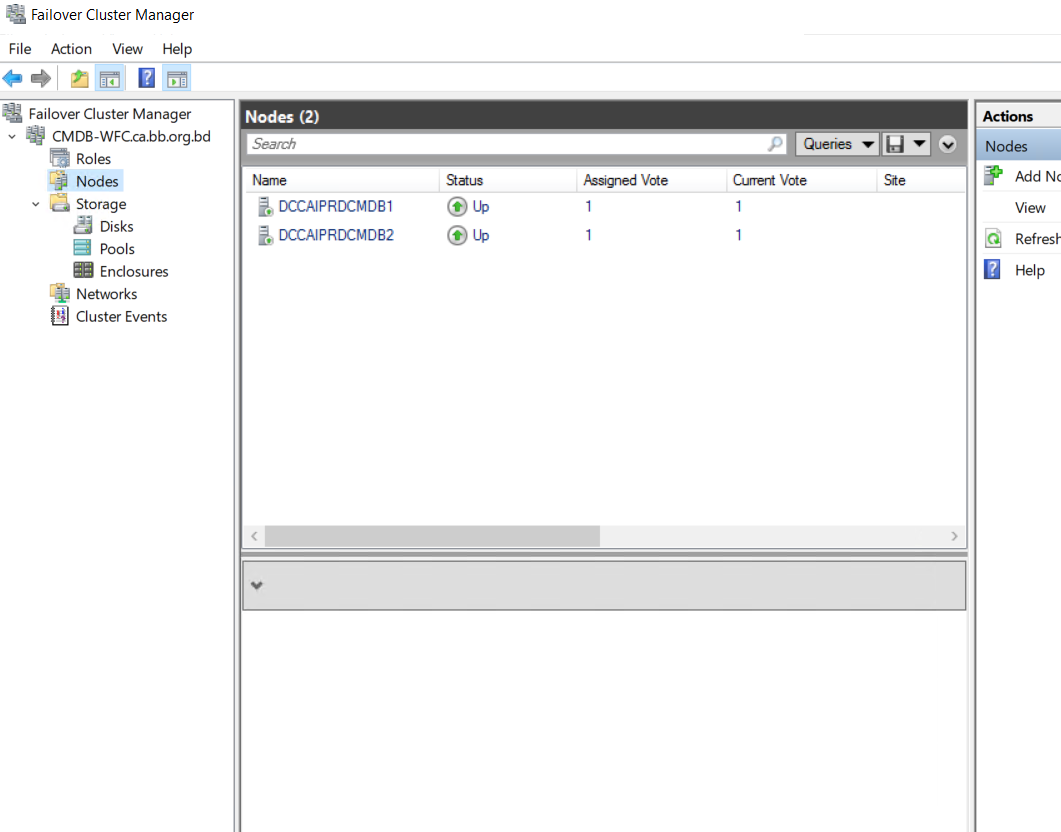Open the Action menu
This screenshot has height=832, width=1061.
[71, 49]
